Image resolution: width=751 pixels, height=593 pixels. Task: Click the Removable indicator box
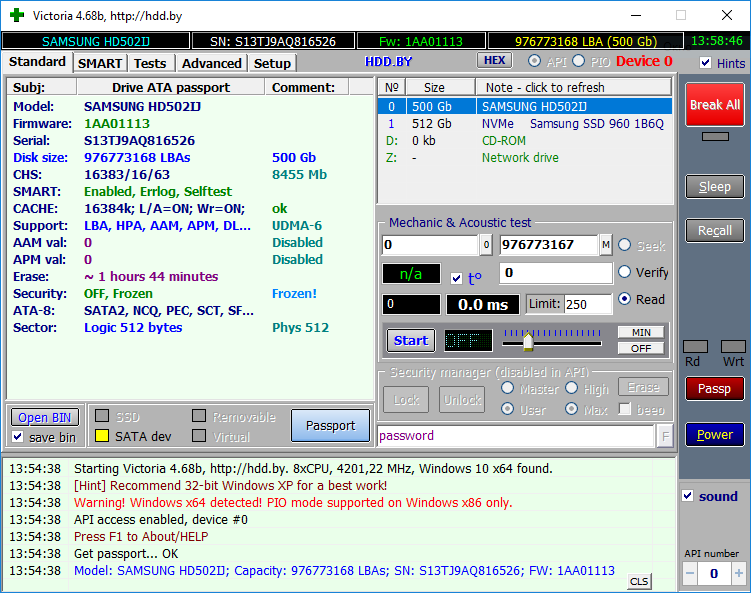pyautogui.click(x=199, y=415)
